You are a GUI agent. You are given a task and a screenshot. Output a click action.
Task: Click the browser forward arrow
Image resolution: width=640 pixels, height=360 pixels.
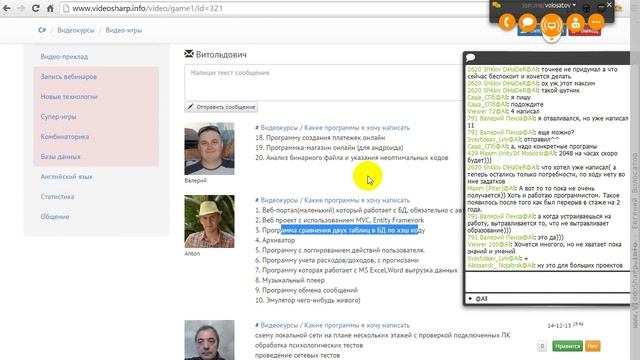[21, 8]
